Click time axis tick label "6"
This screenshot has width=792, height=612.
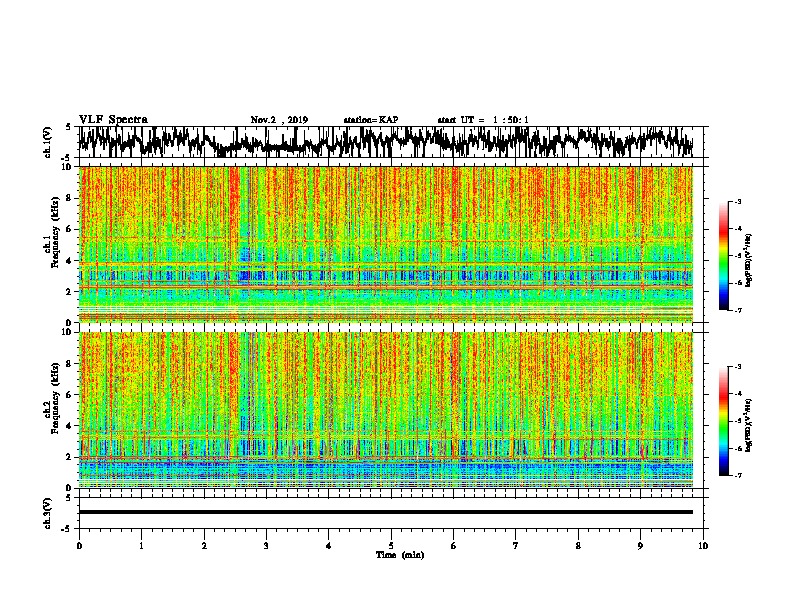click(x=454, y=546)
